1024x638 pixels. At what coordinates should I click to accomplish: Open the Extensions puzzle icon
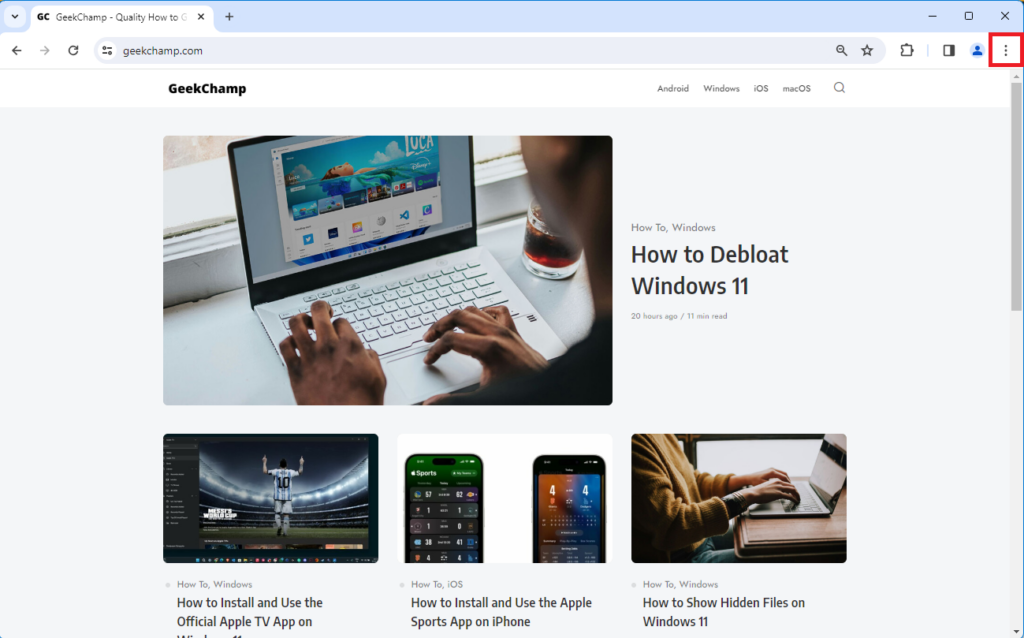pos(907,50)
